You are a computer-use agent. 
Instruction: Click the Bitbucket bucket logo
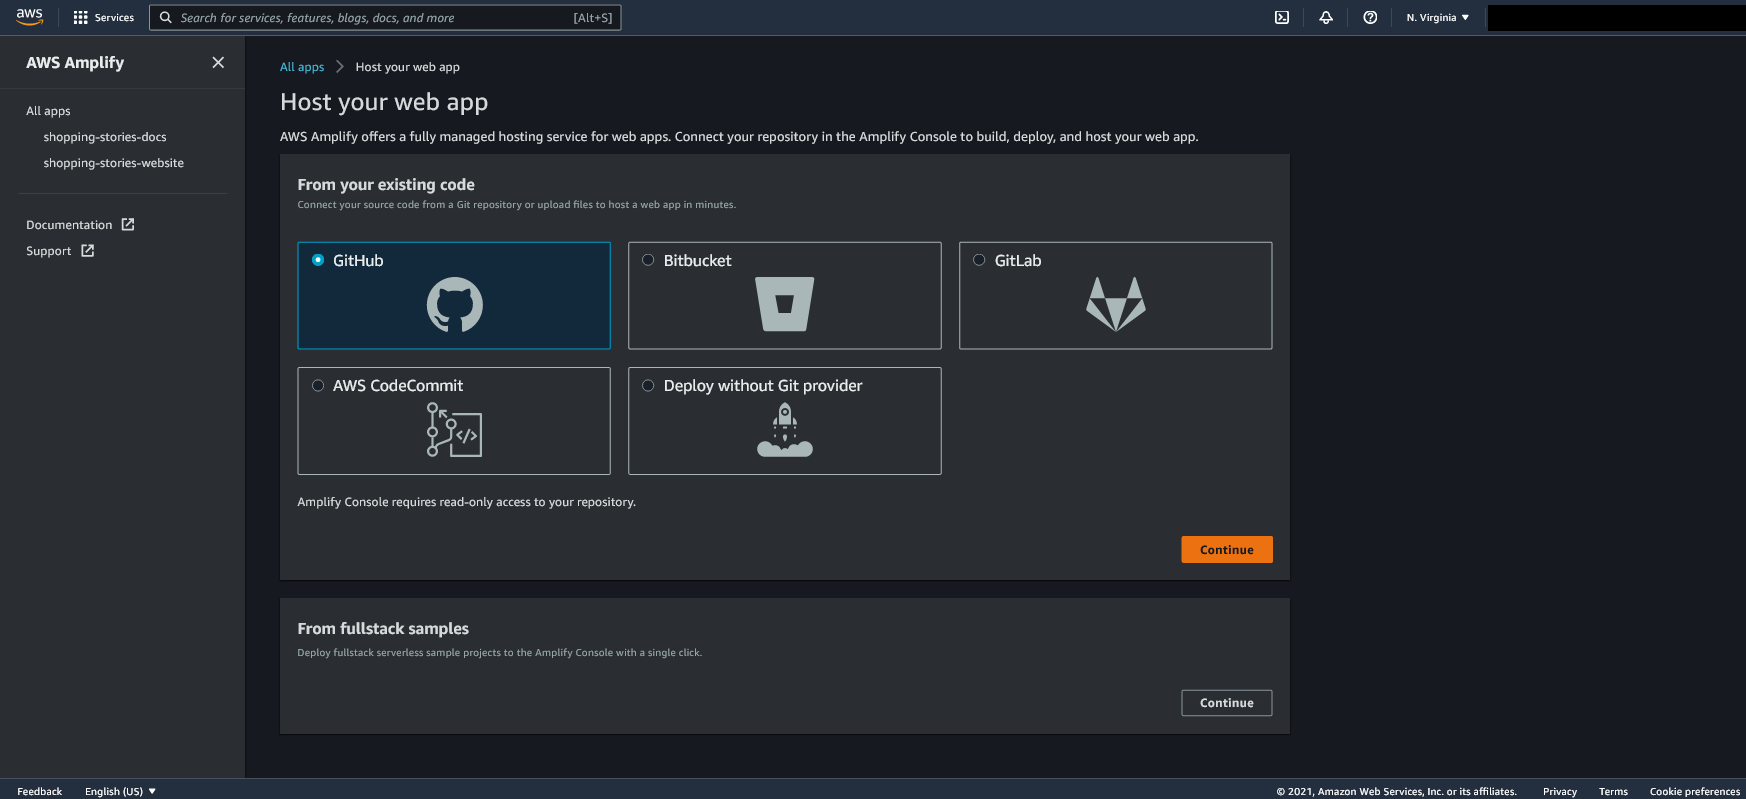tap(785, 304)
